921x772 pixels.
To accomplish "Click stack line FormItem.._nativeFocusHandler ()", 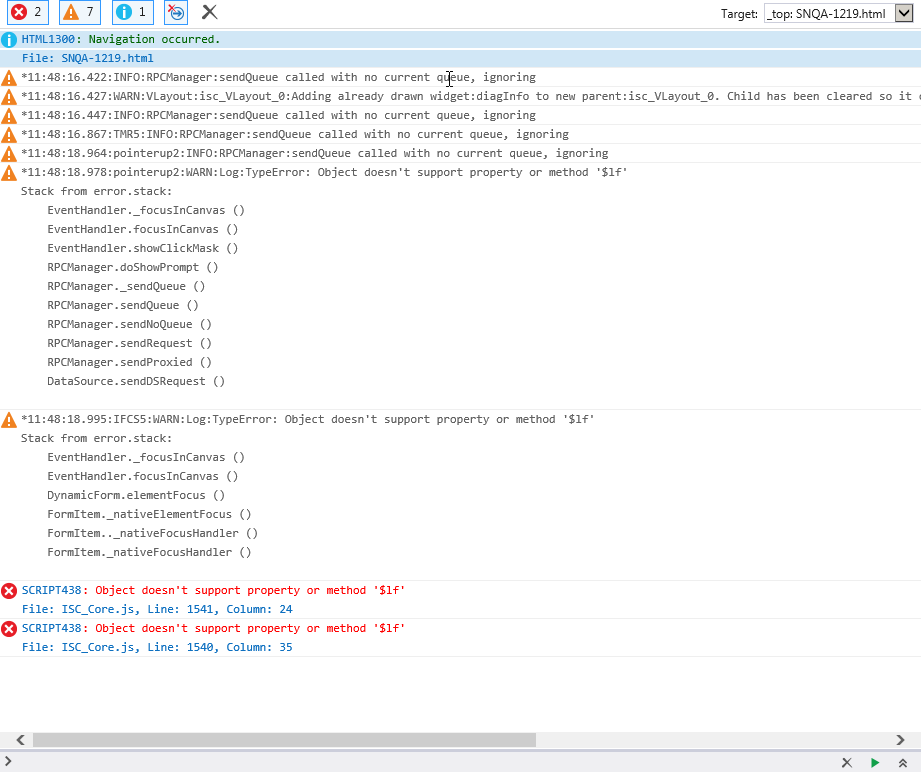I will point(153,533).
